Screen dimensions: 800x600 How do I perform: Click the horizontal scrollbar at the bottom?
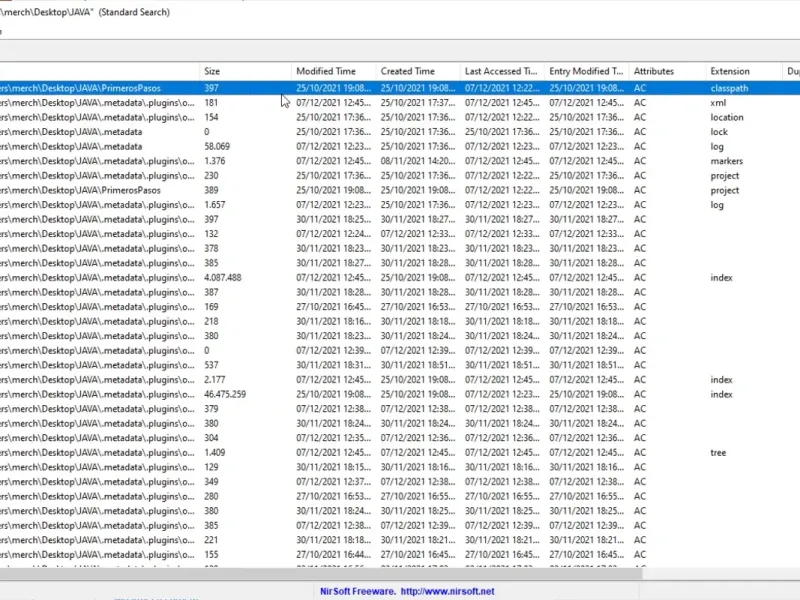coord(320,574)
